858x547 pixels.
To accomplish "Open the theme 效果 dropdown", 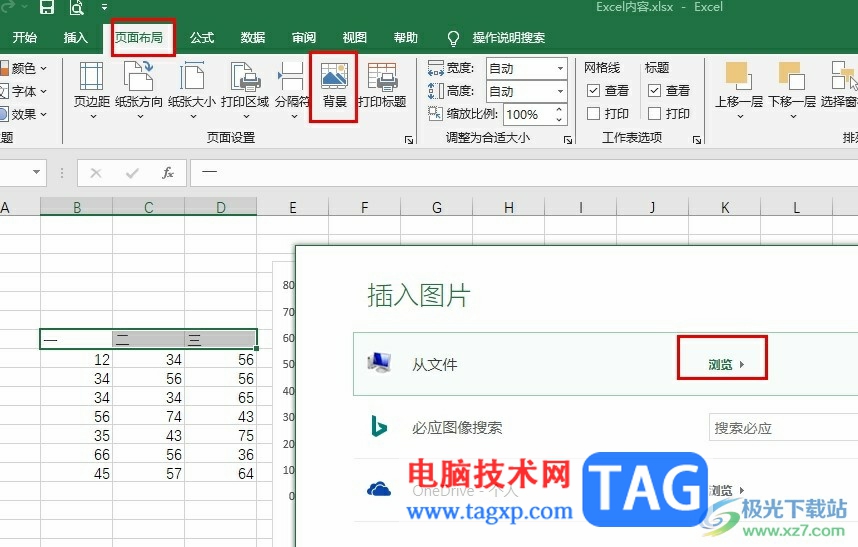I will pos(24,114).
